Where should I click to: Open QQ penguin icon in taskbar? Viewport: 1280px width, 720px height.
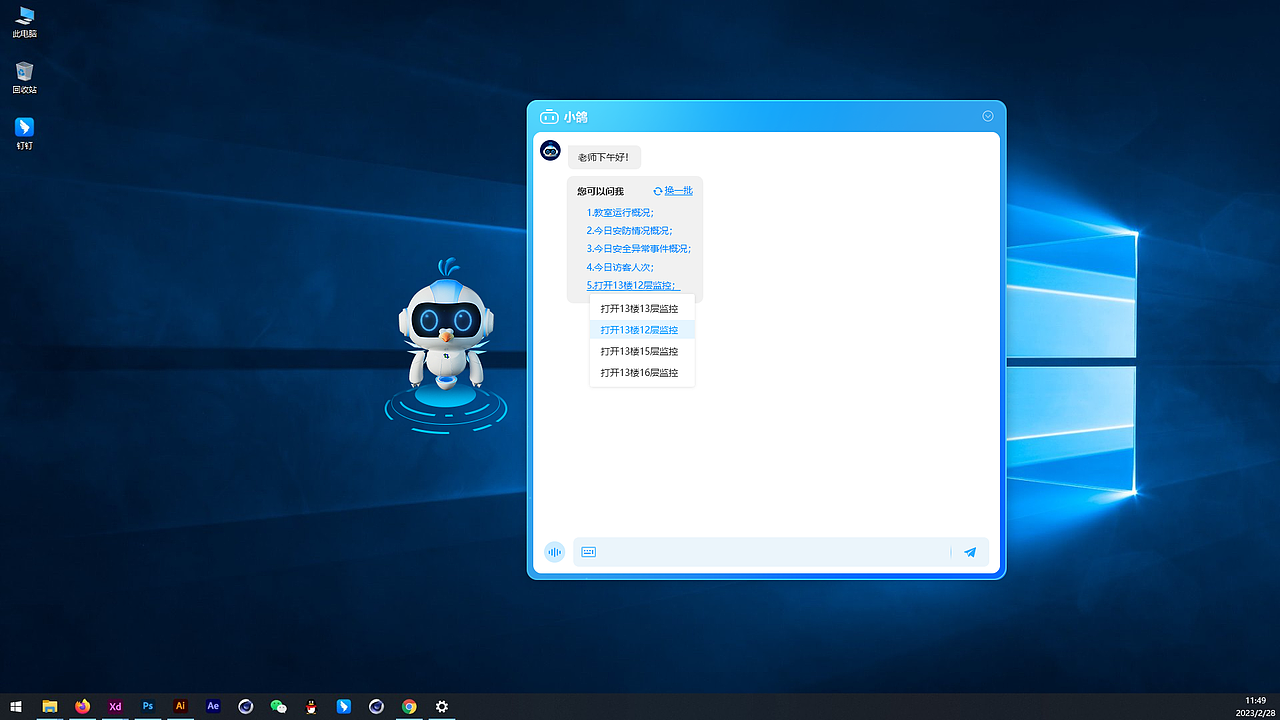coord(311,706)
